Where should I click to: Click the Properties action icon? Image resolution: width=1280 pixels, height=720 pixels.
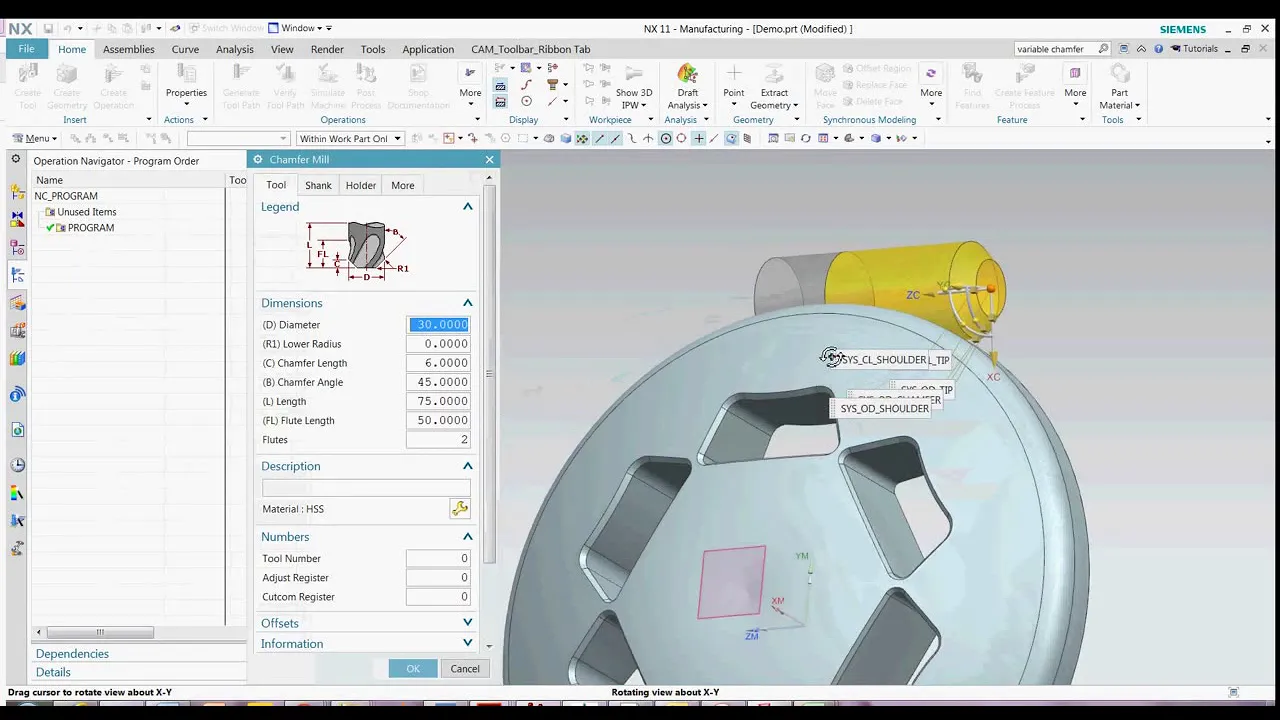click(x=186, y=74)
